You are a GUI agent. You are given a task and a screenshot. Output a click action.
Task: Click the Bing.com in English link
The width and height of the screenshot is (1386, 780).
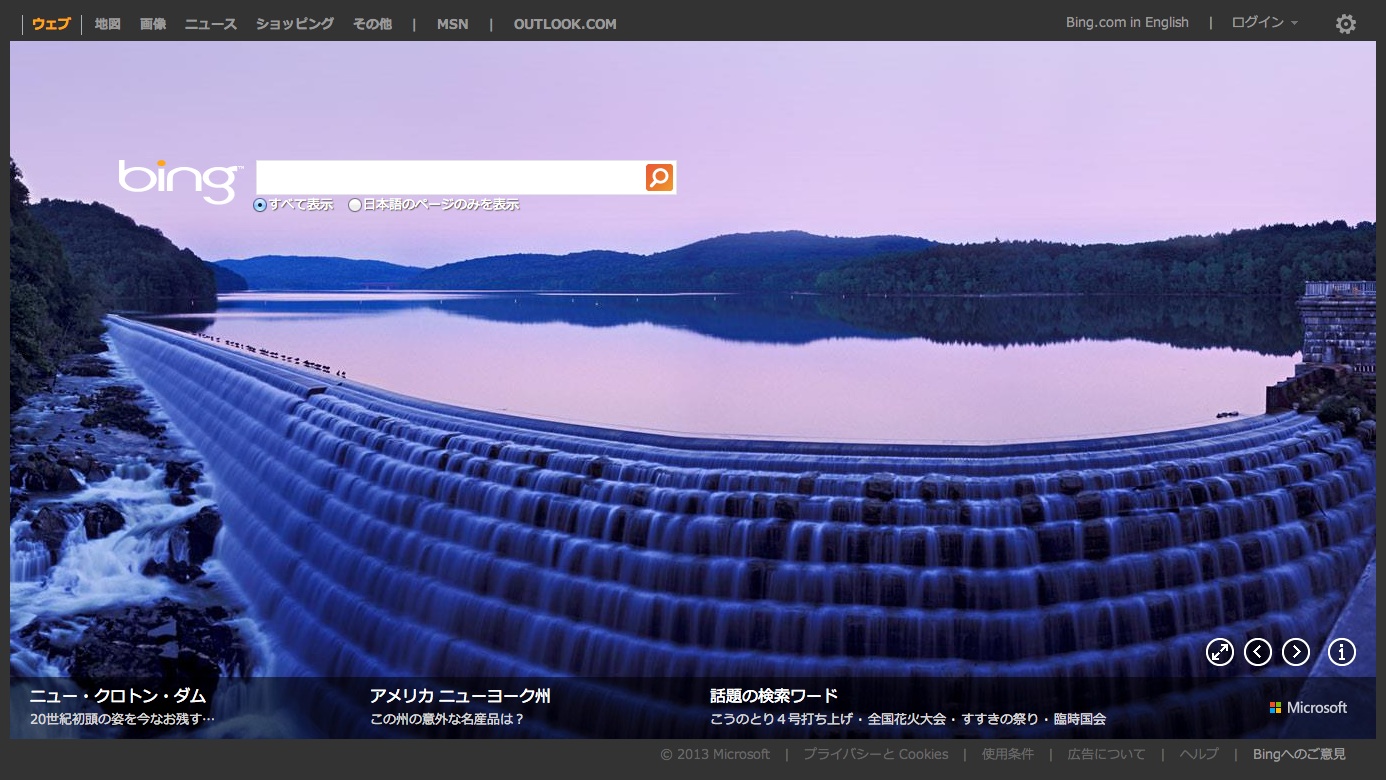pyautogui.click(x=1127, y=23)
